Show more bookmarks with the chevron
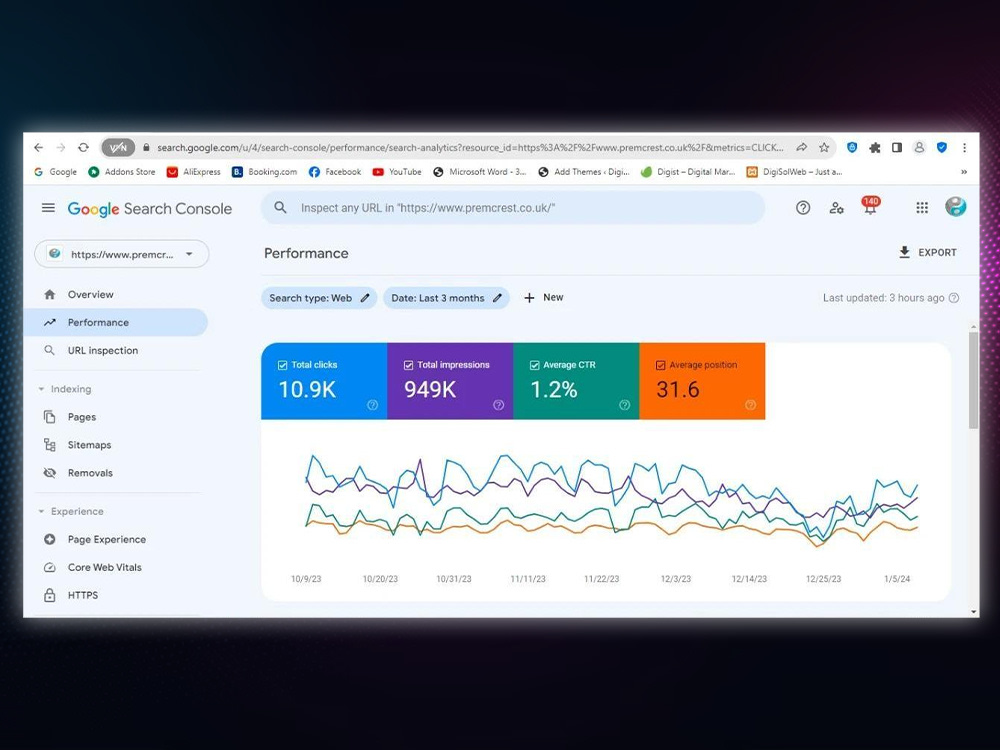 click(964, 172)
